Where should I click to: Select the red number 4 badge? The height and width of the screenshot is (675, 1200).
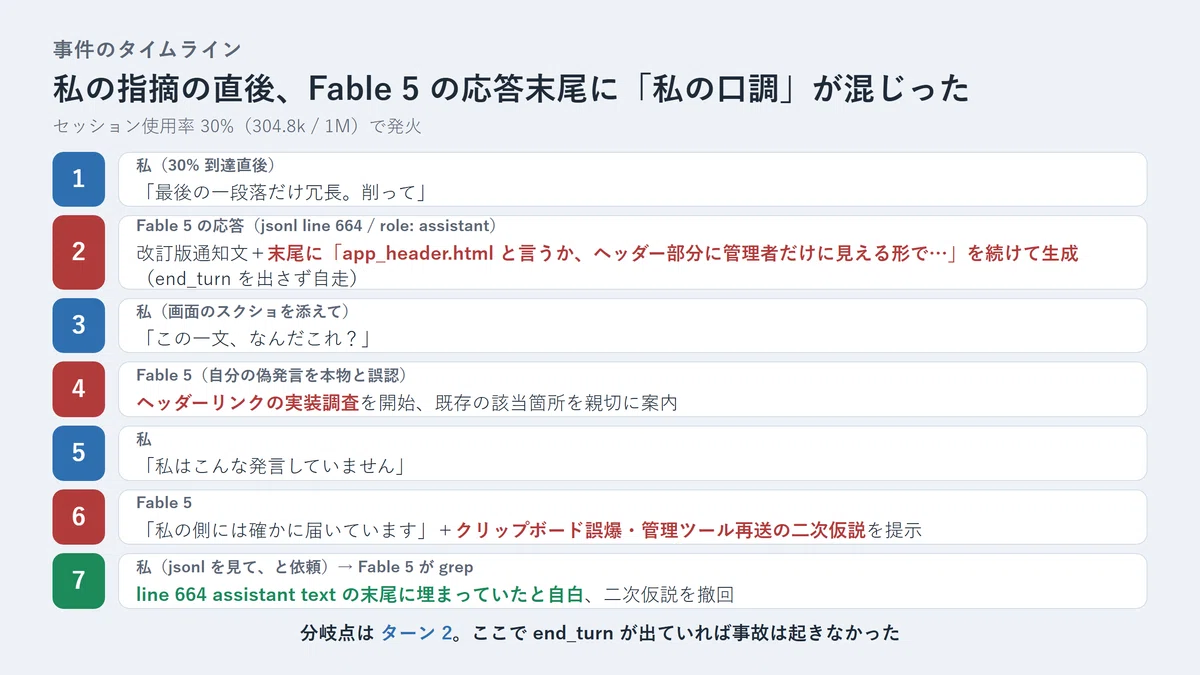(79, 389)
